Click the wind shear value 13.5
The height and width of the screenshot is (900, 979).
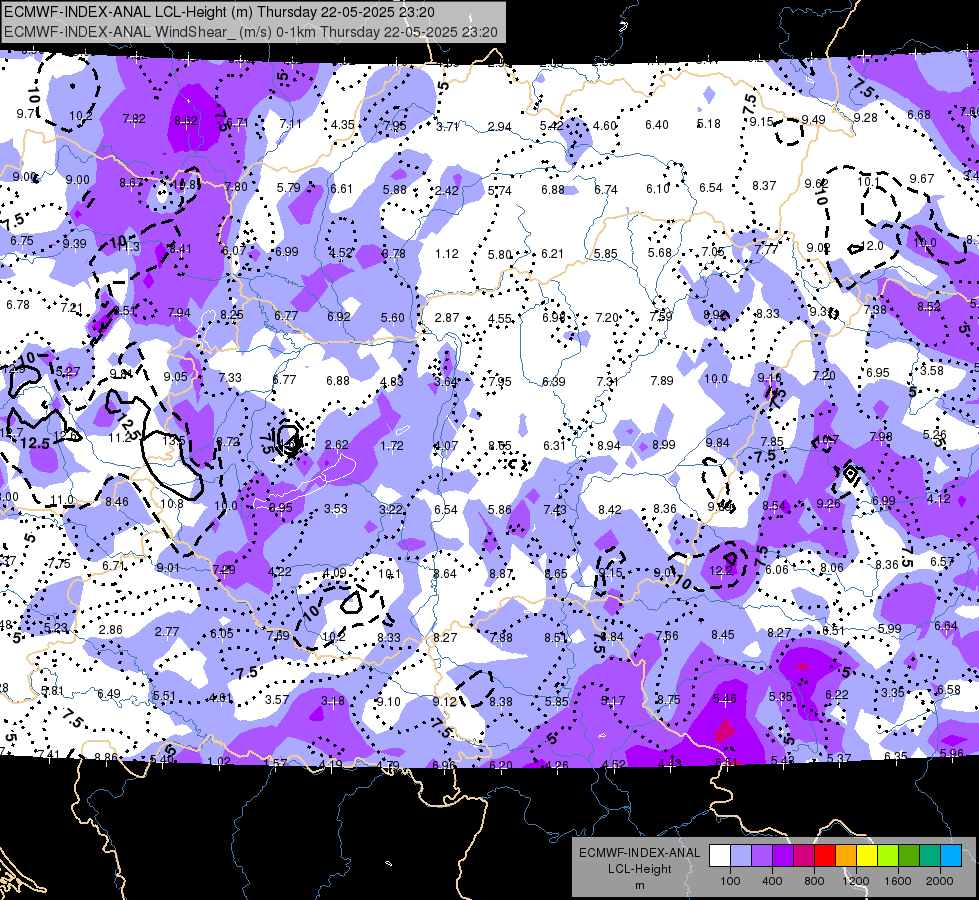pyautogui.click(x=174, y=440)
